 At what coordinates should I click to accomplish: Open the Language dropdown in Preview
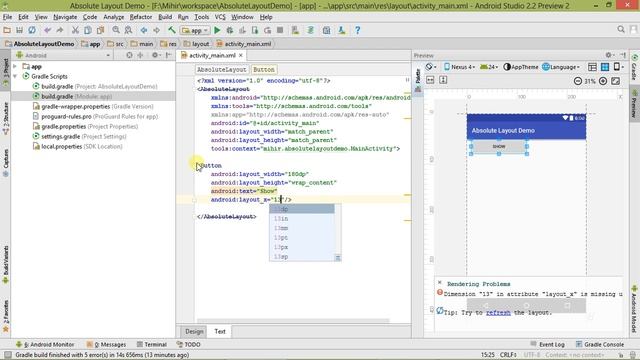561,67
